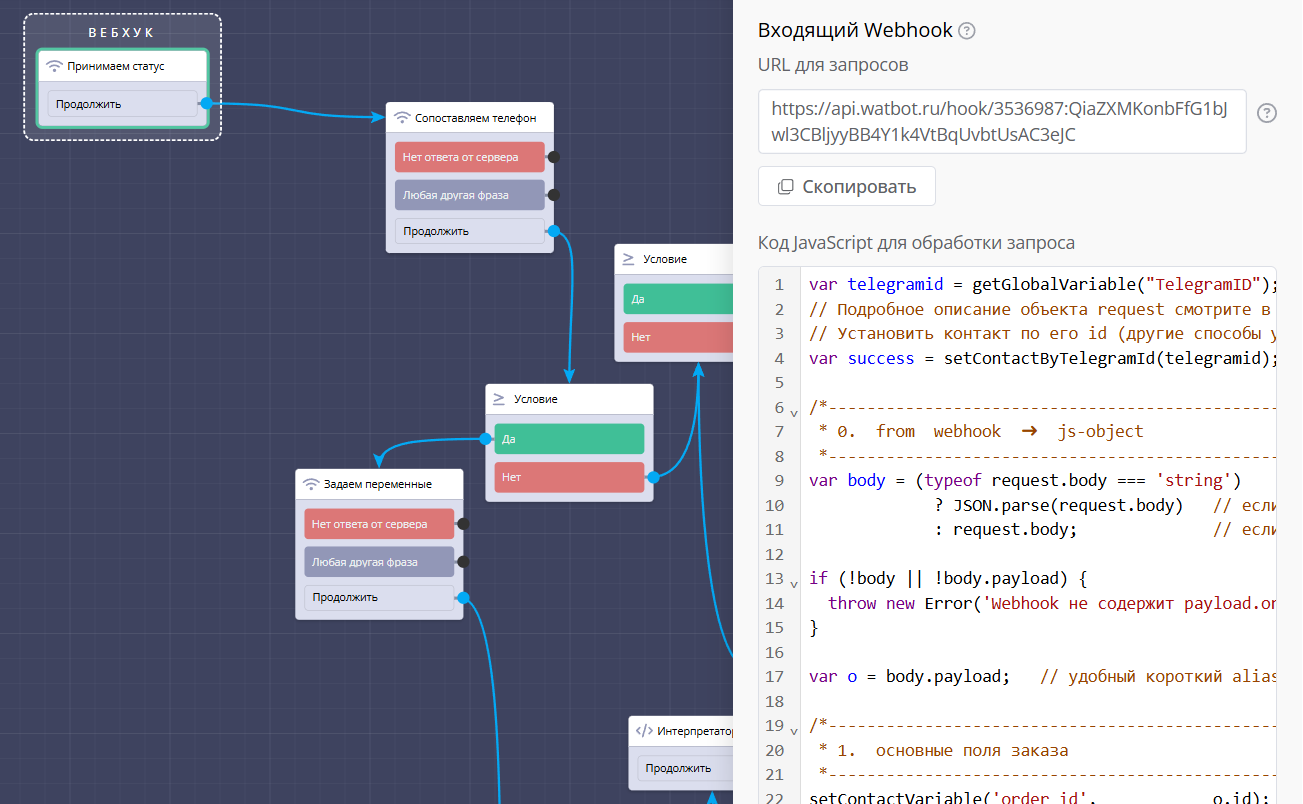Screen dimensions: 1303x804
Task: Click green Да option in lower Условие block
Action: [x=569, y=439]
